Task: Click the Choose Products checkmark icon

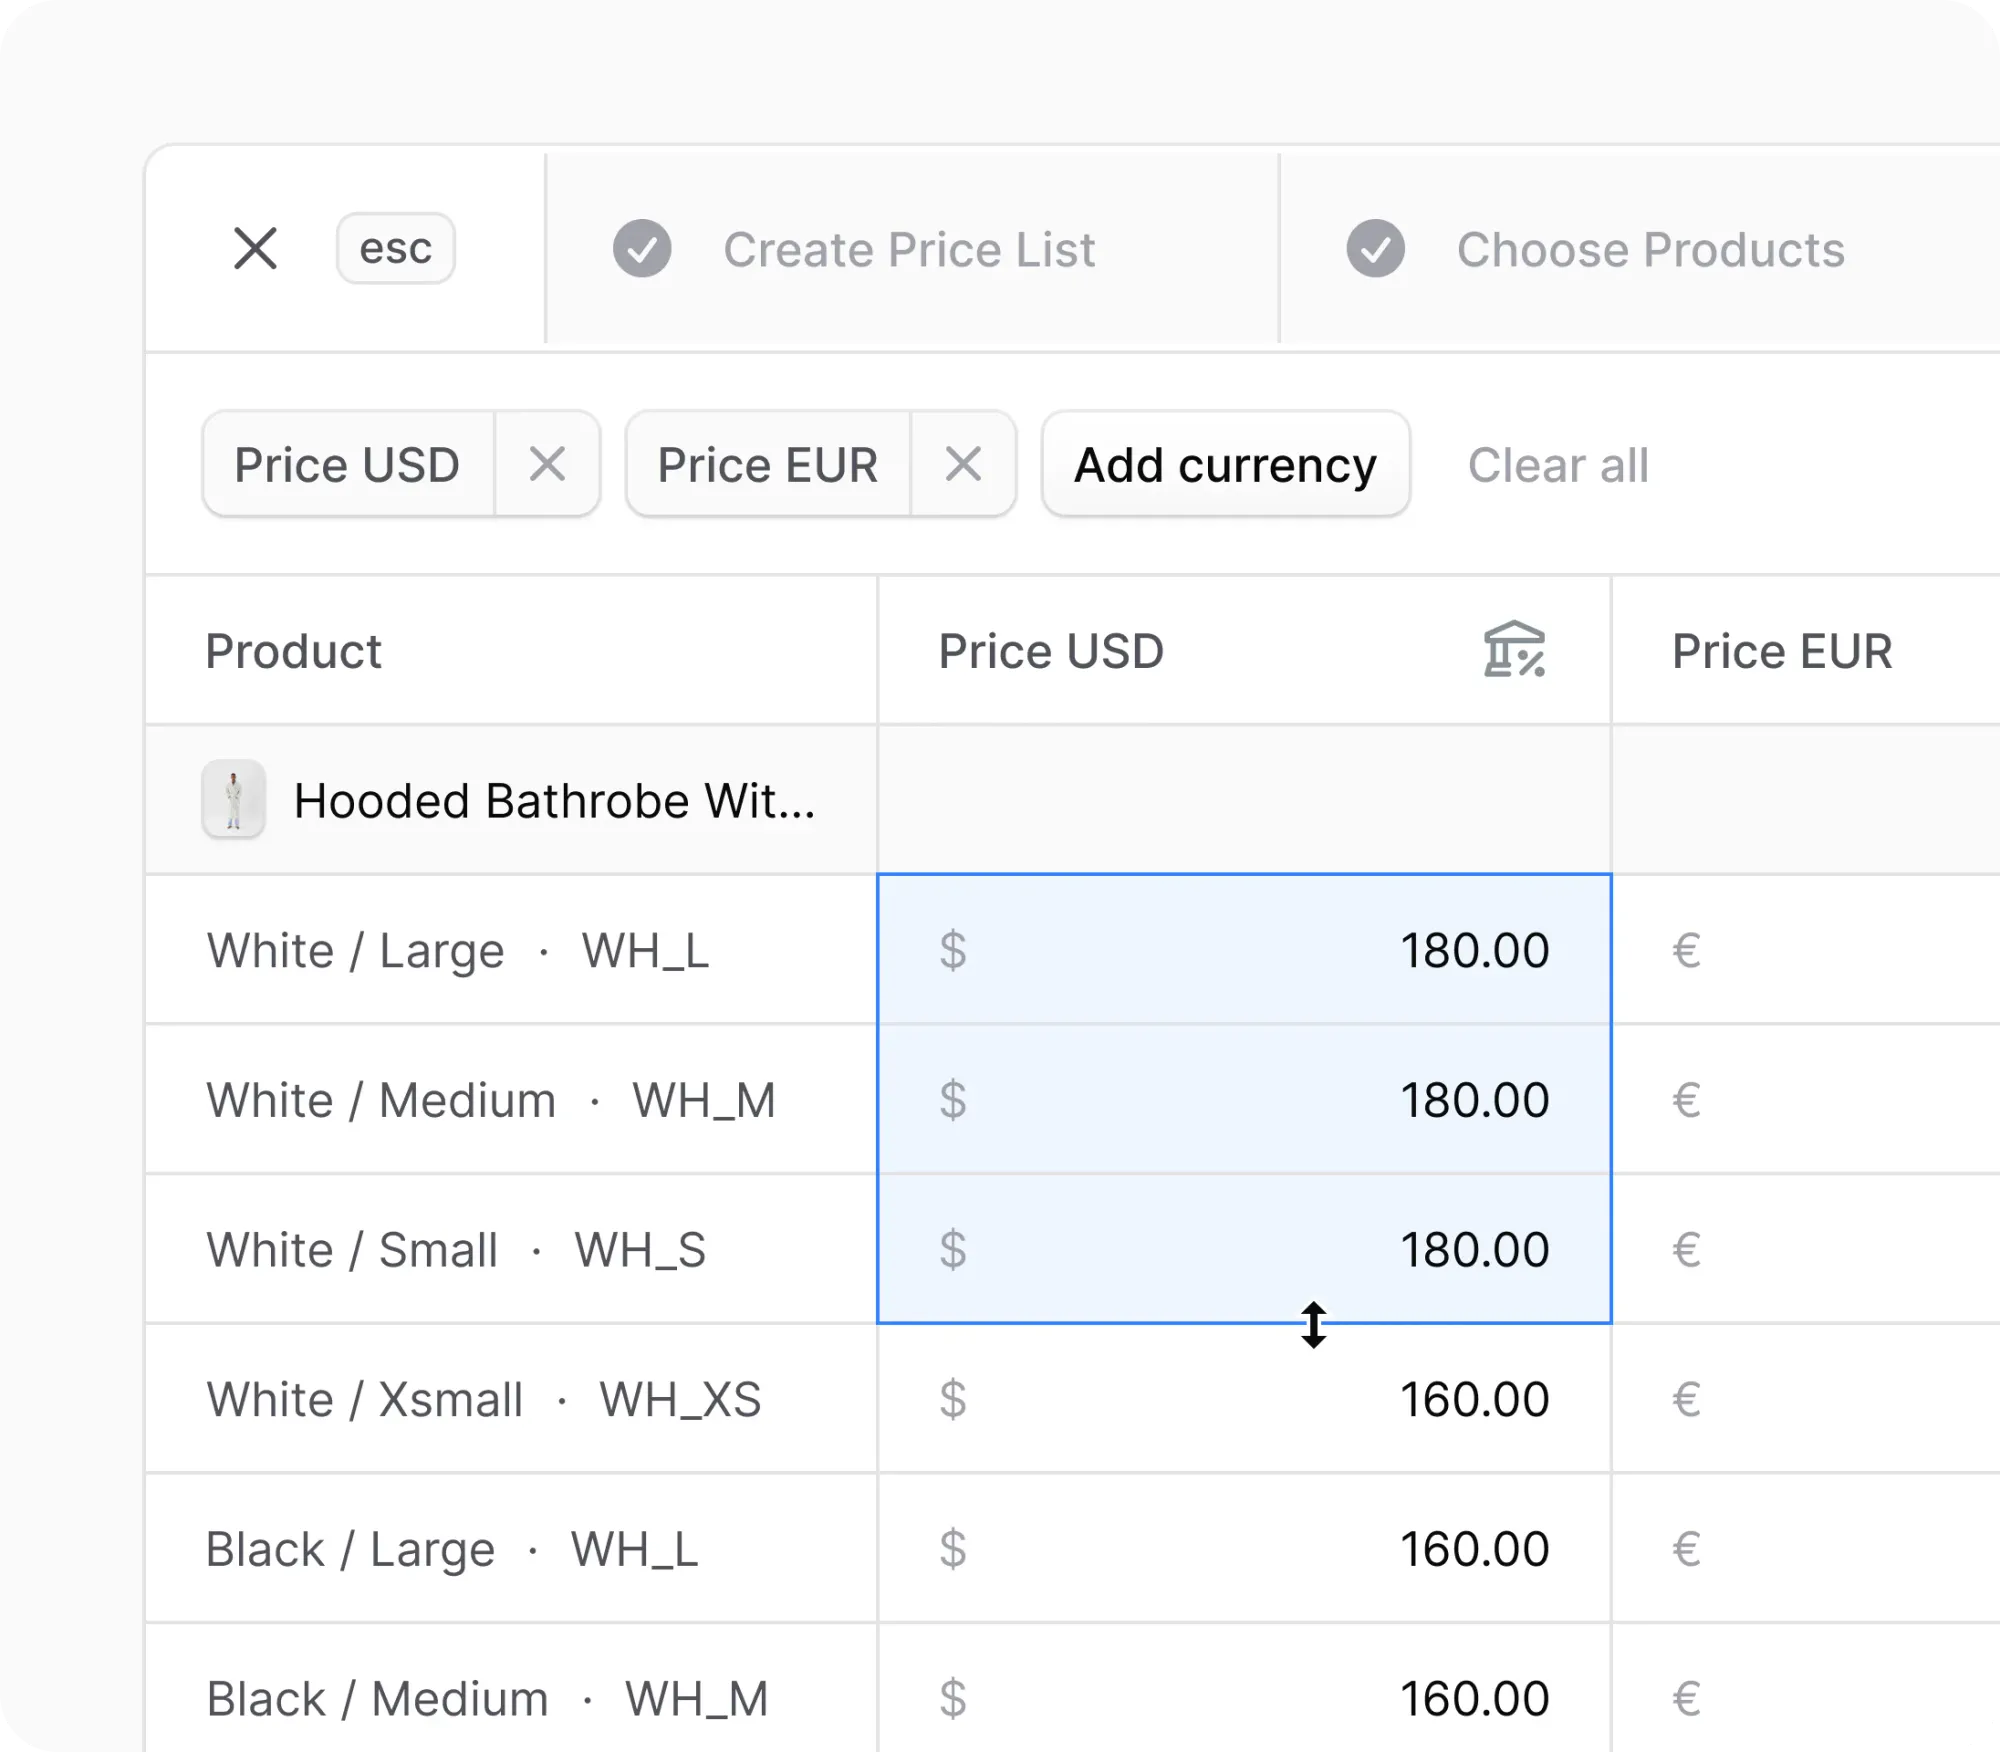Action: click(1375, 249)
